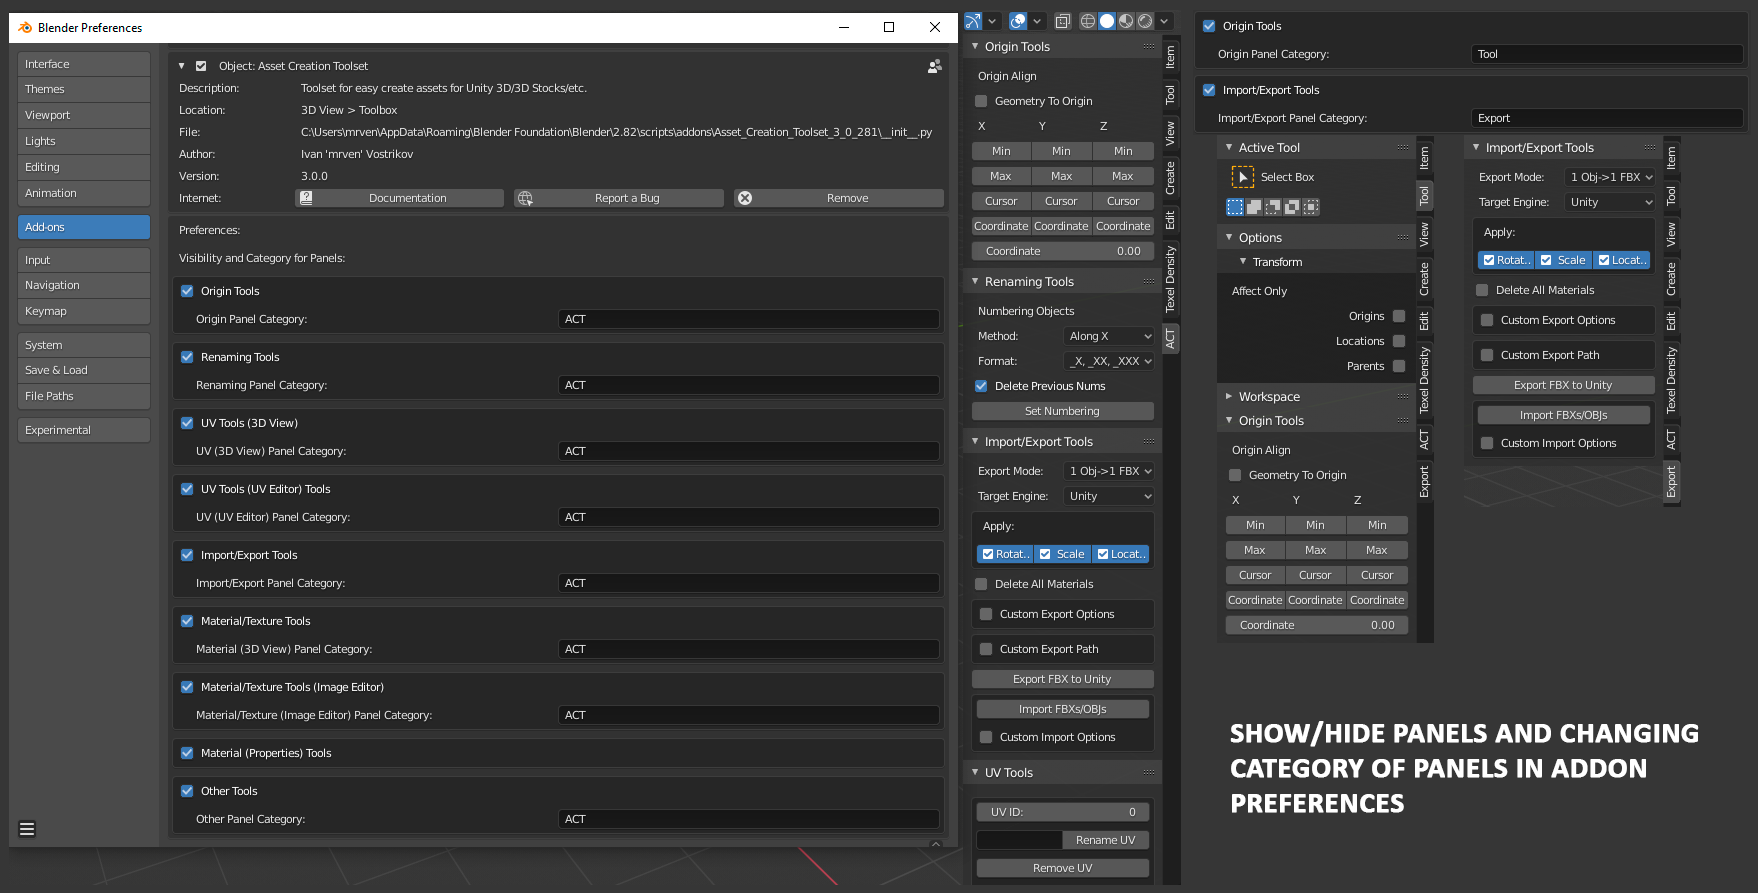Click Export FBX to Unity in left panel
Image resolution: width=1758 pixels, height=893 pixels.
point(1062,679)
